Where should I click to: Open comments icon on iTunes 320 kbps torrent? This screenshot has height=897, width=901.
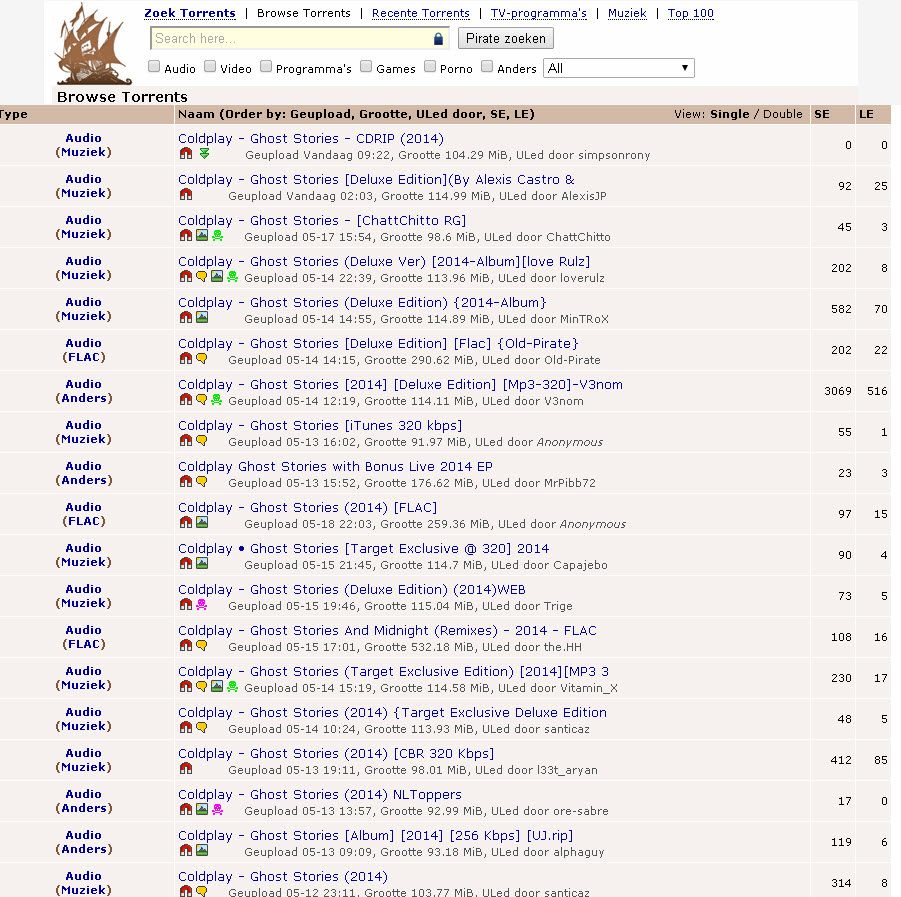[201, 442]
